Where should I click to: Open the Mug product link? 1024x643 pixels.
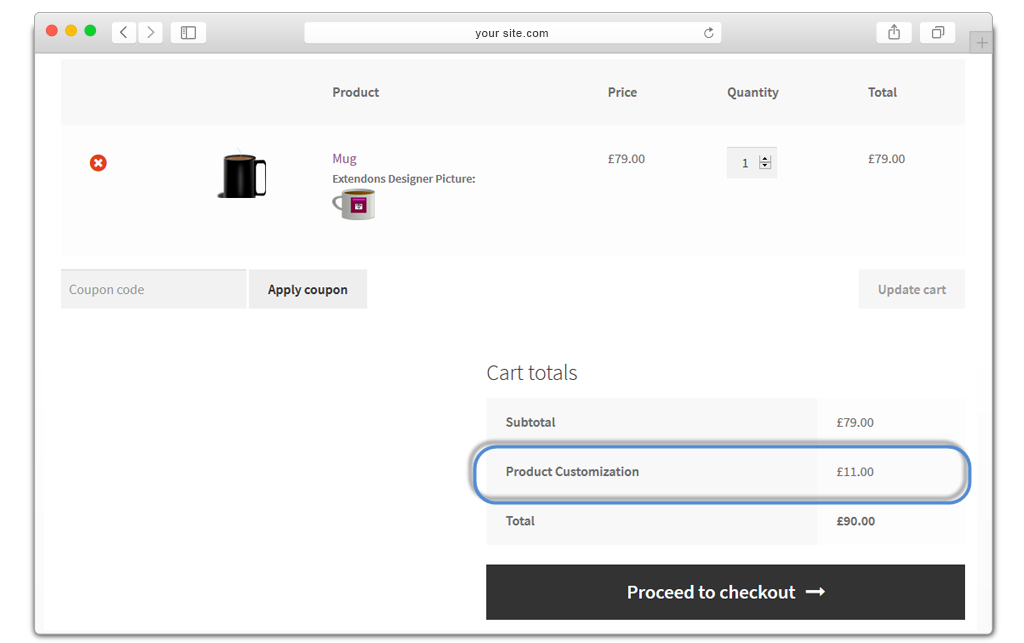[x=344, y=158]
